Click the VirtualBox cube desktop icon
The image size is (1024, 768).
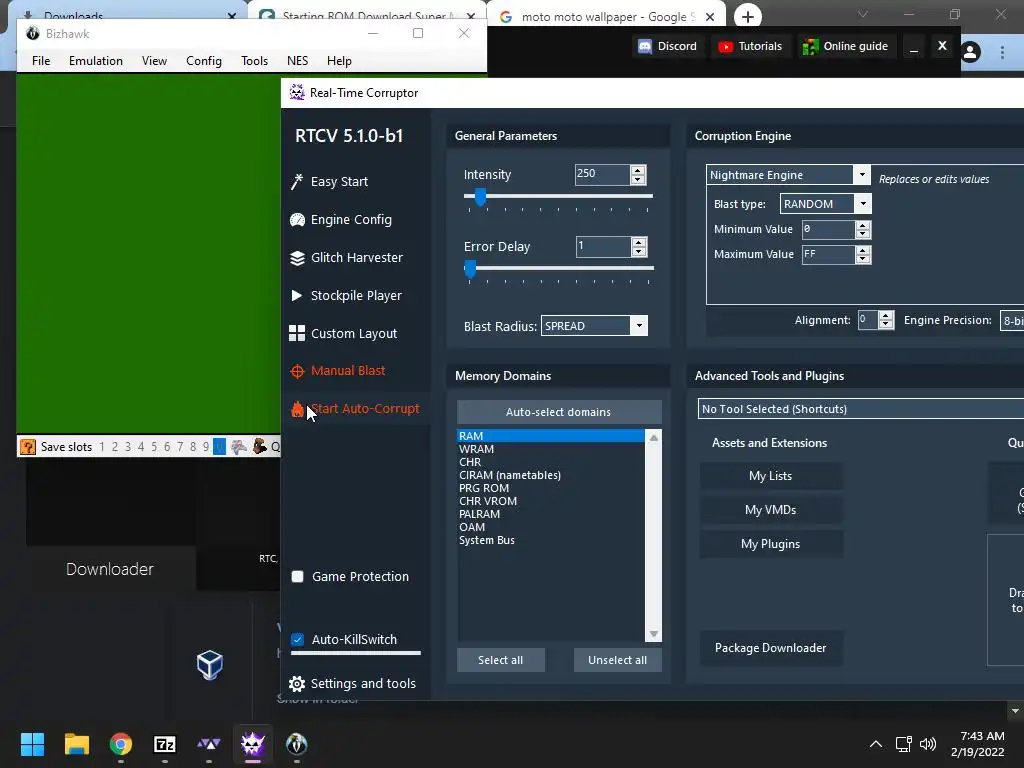(x=210, y=665)
